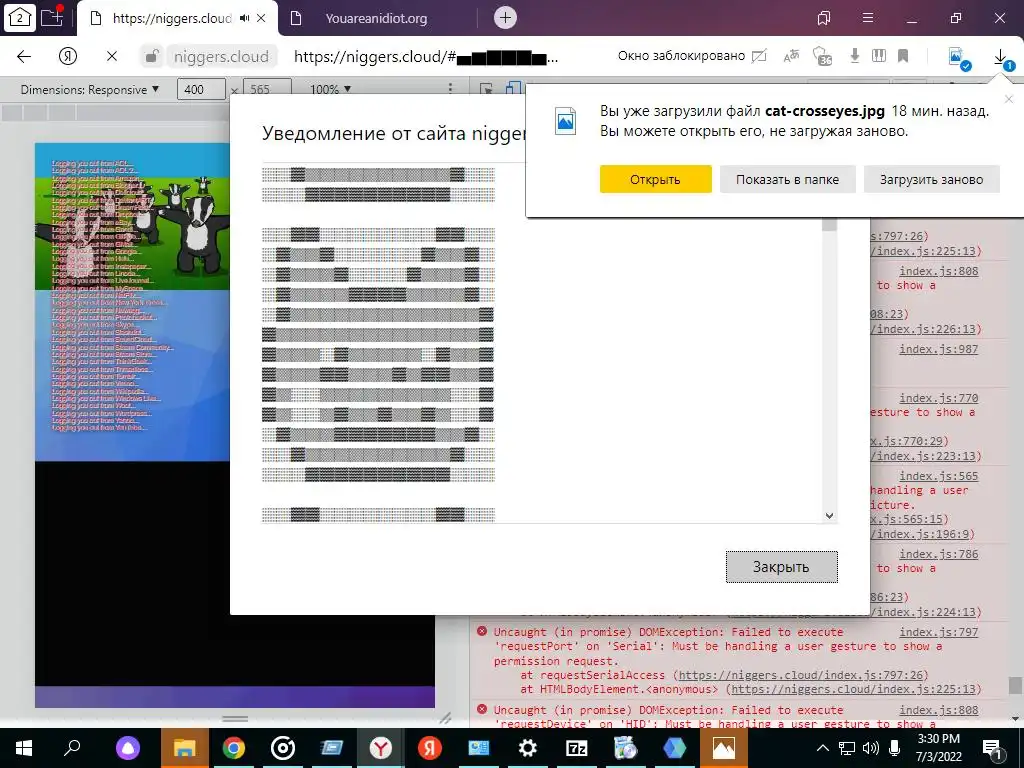Activate the DevTools inspect element picker
Image resolution: width=1024 pixels, height=768 pixels.
pos(486,89)
